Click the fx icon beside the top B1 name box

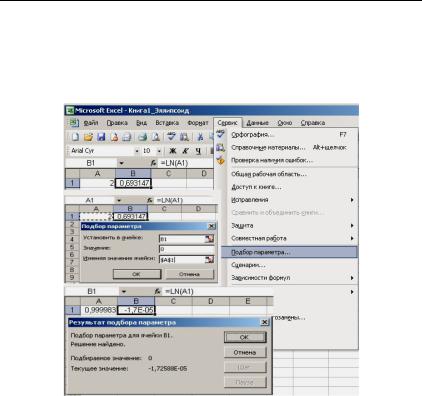[x=153, y=163]
